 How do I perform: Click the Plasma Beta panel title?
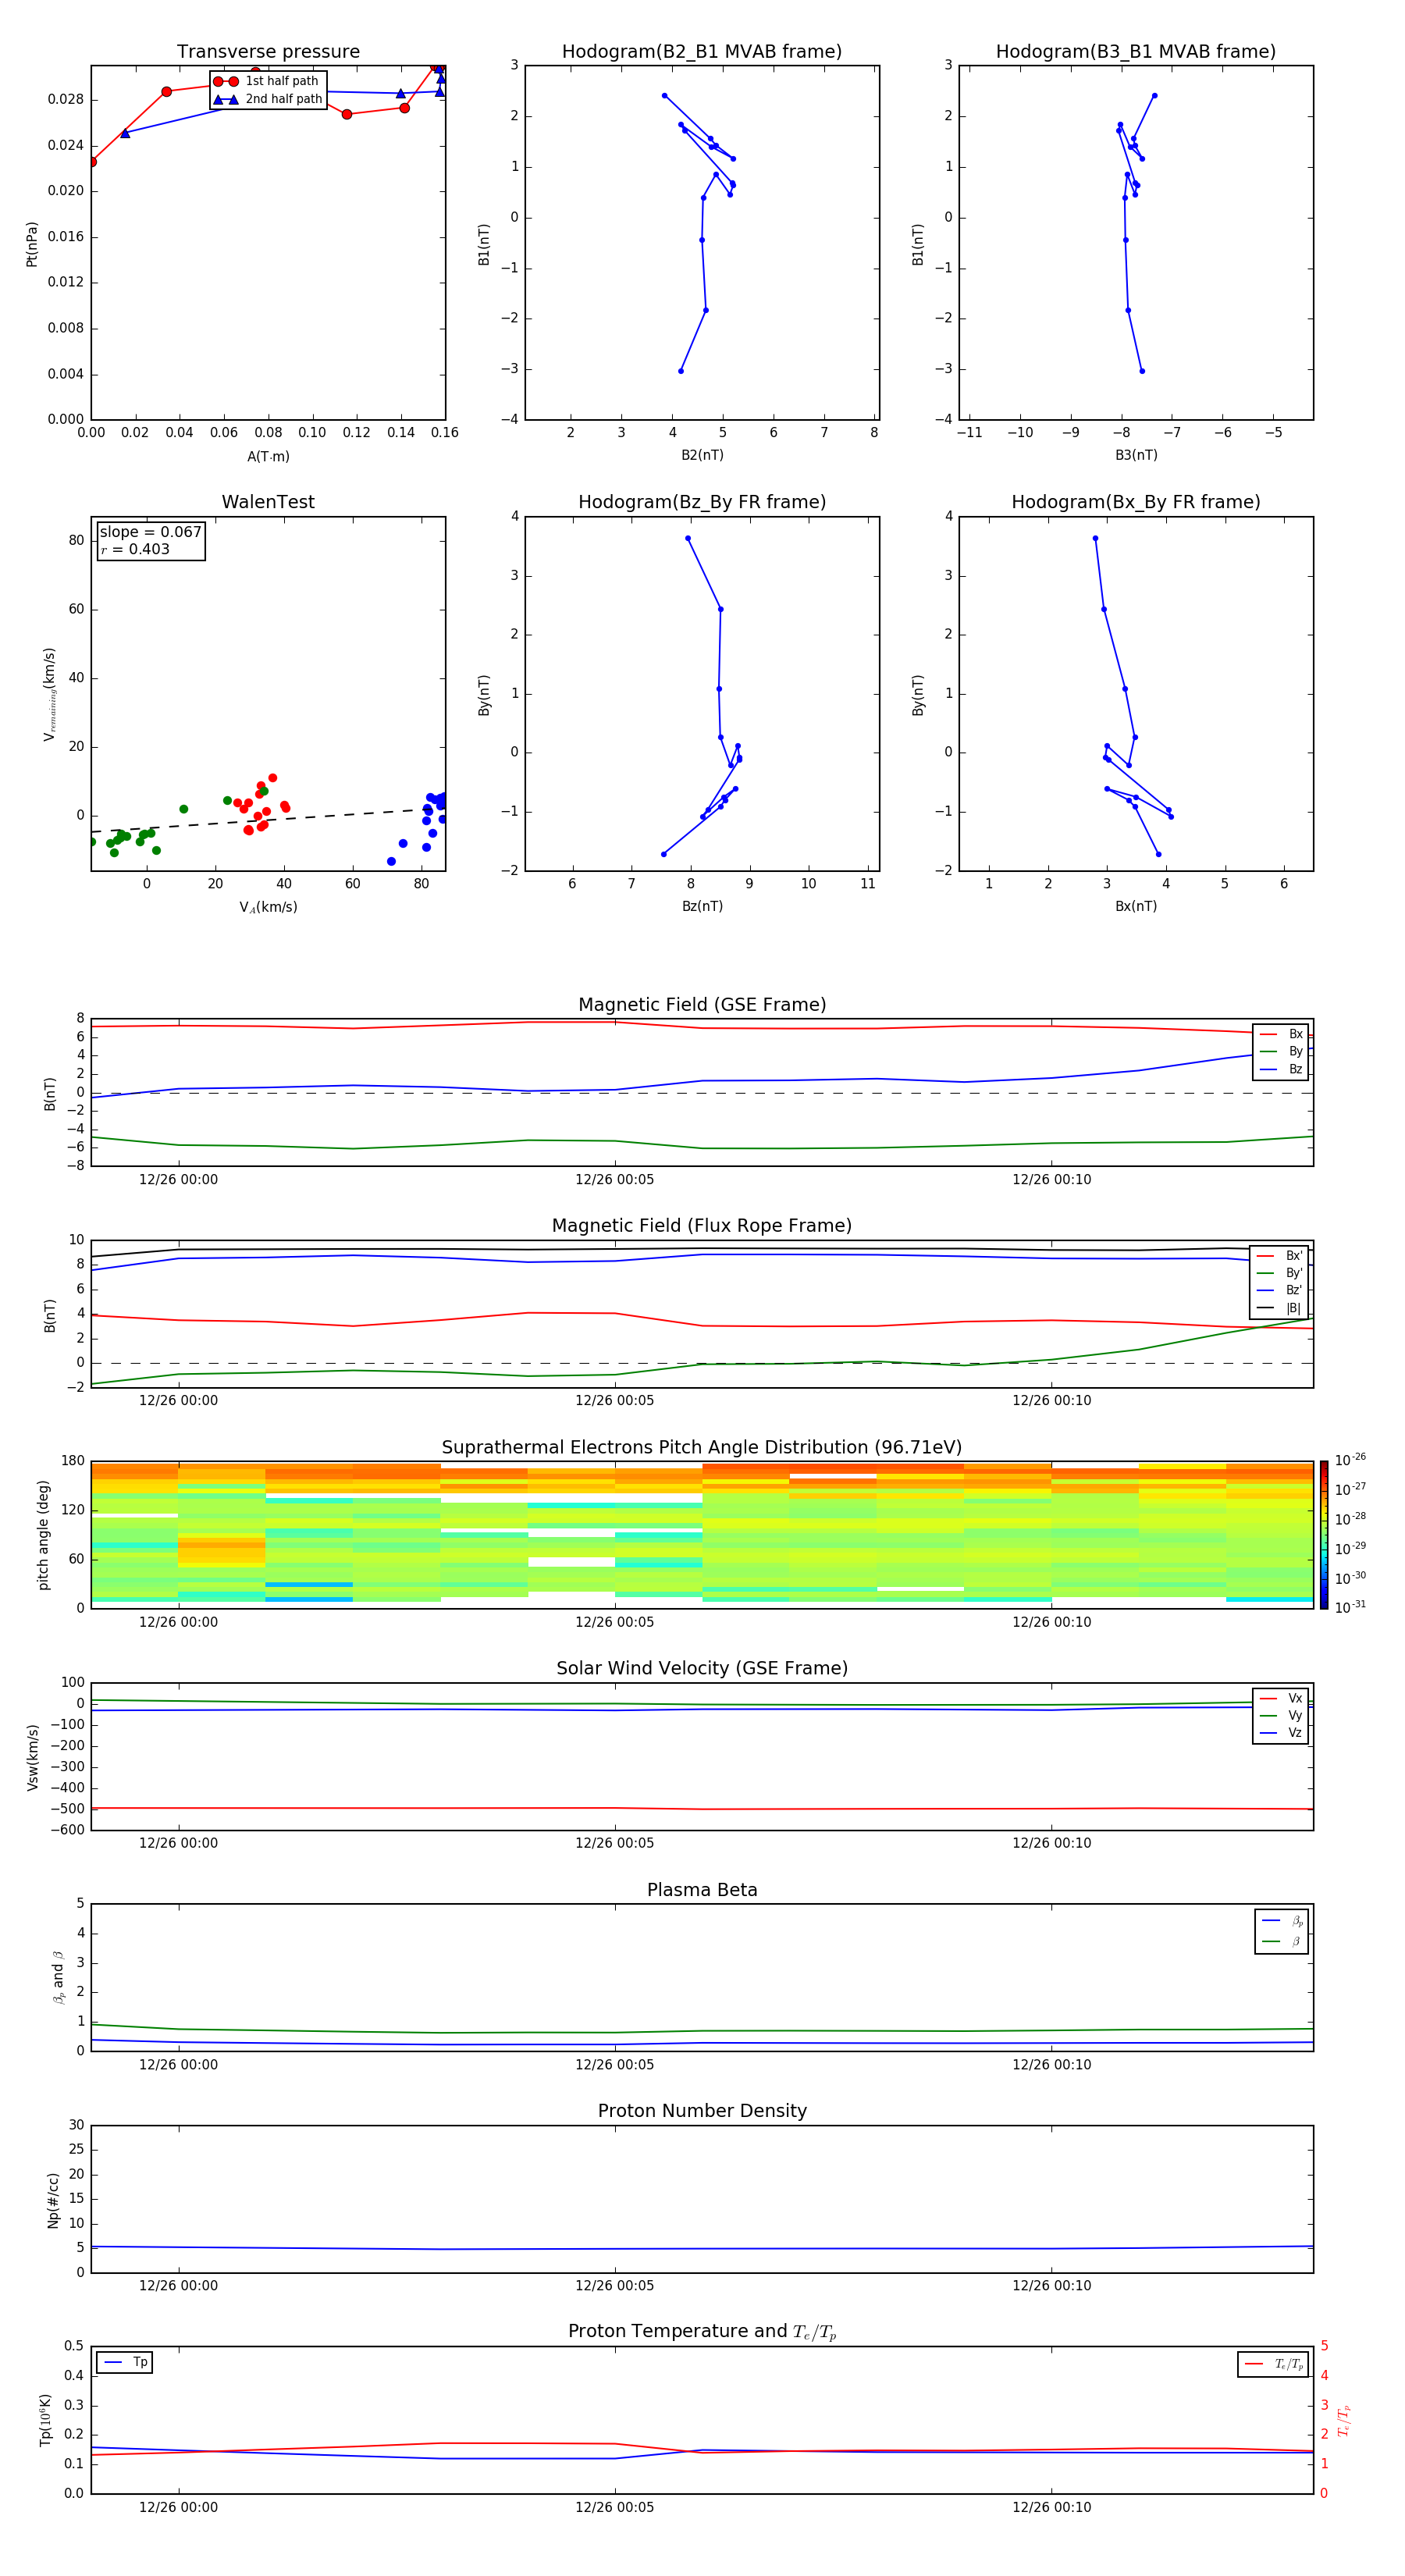[x=702, y=1891]
